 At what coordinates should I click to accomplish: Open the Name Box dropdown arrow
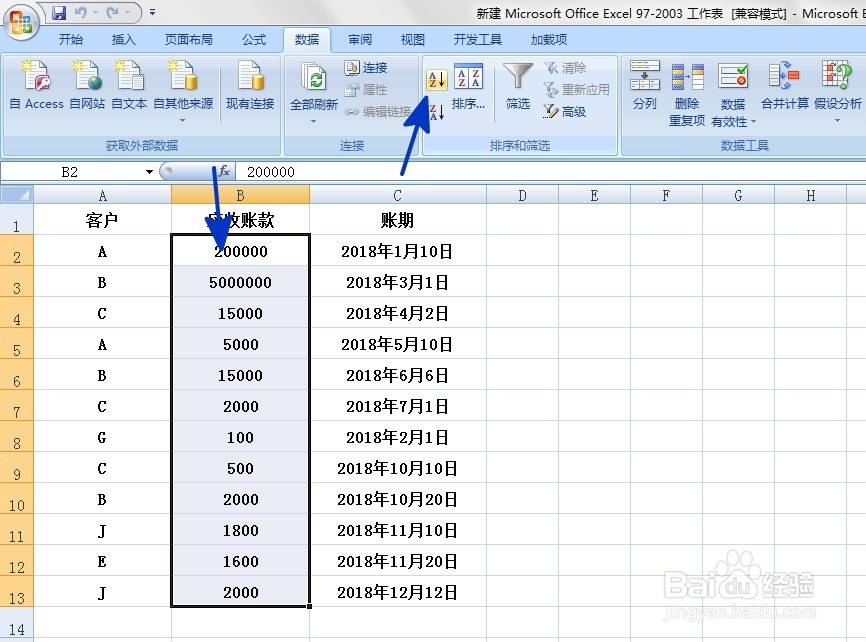tap(149, 172)
